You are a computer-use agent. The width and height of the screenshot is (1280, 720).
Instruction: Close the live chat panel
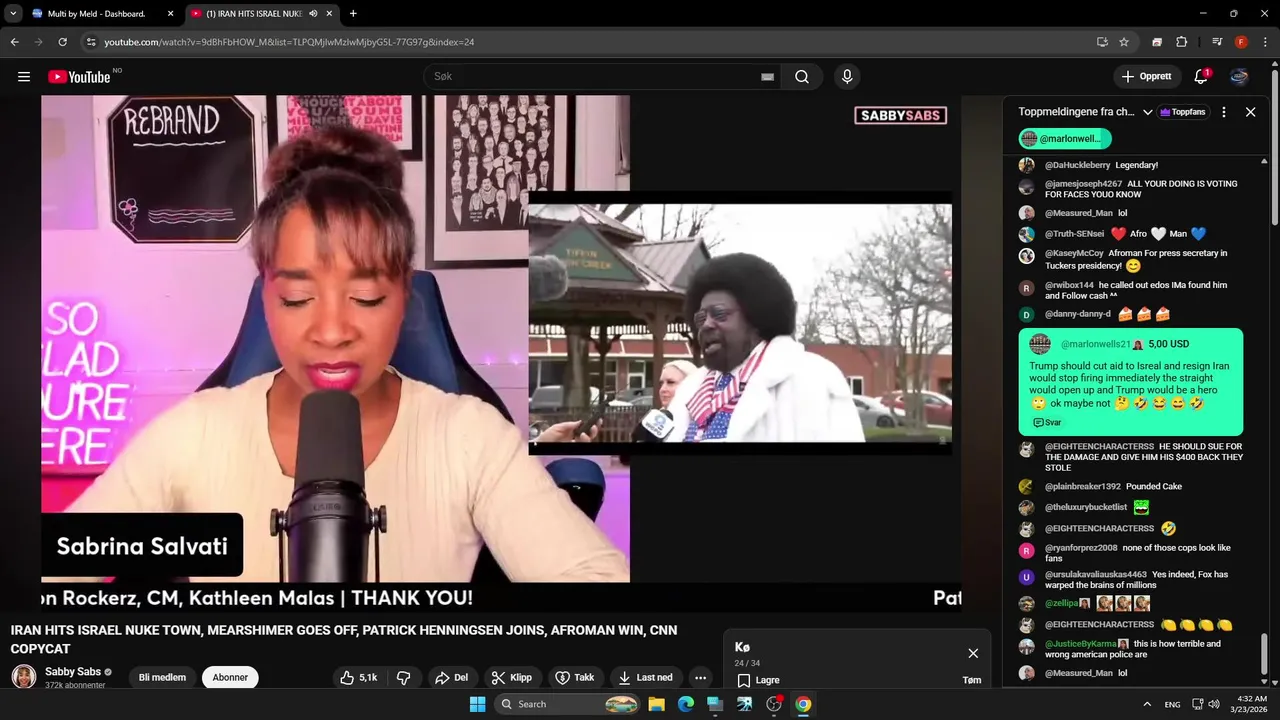click(1250, 112)
